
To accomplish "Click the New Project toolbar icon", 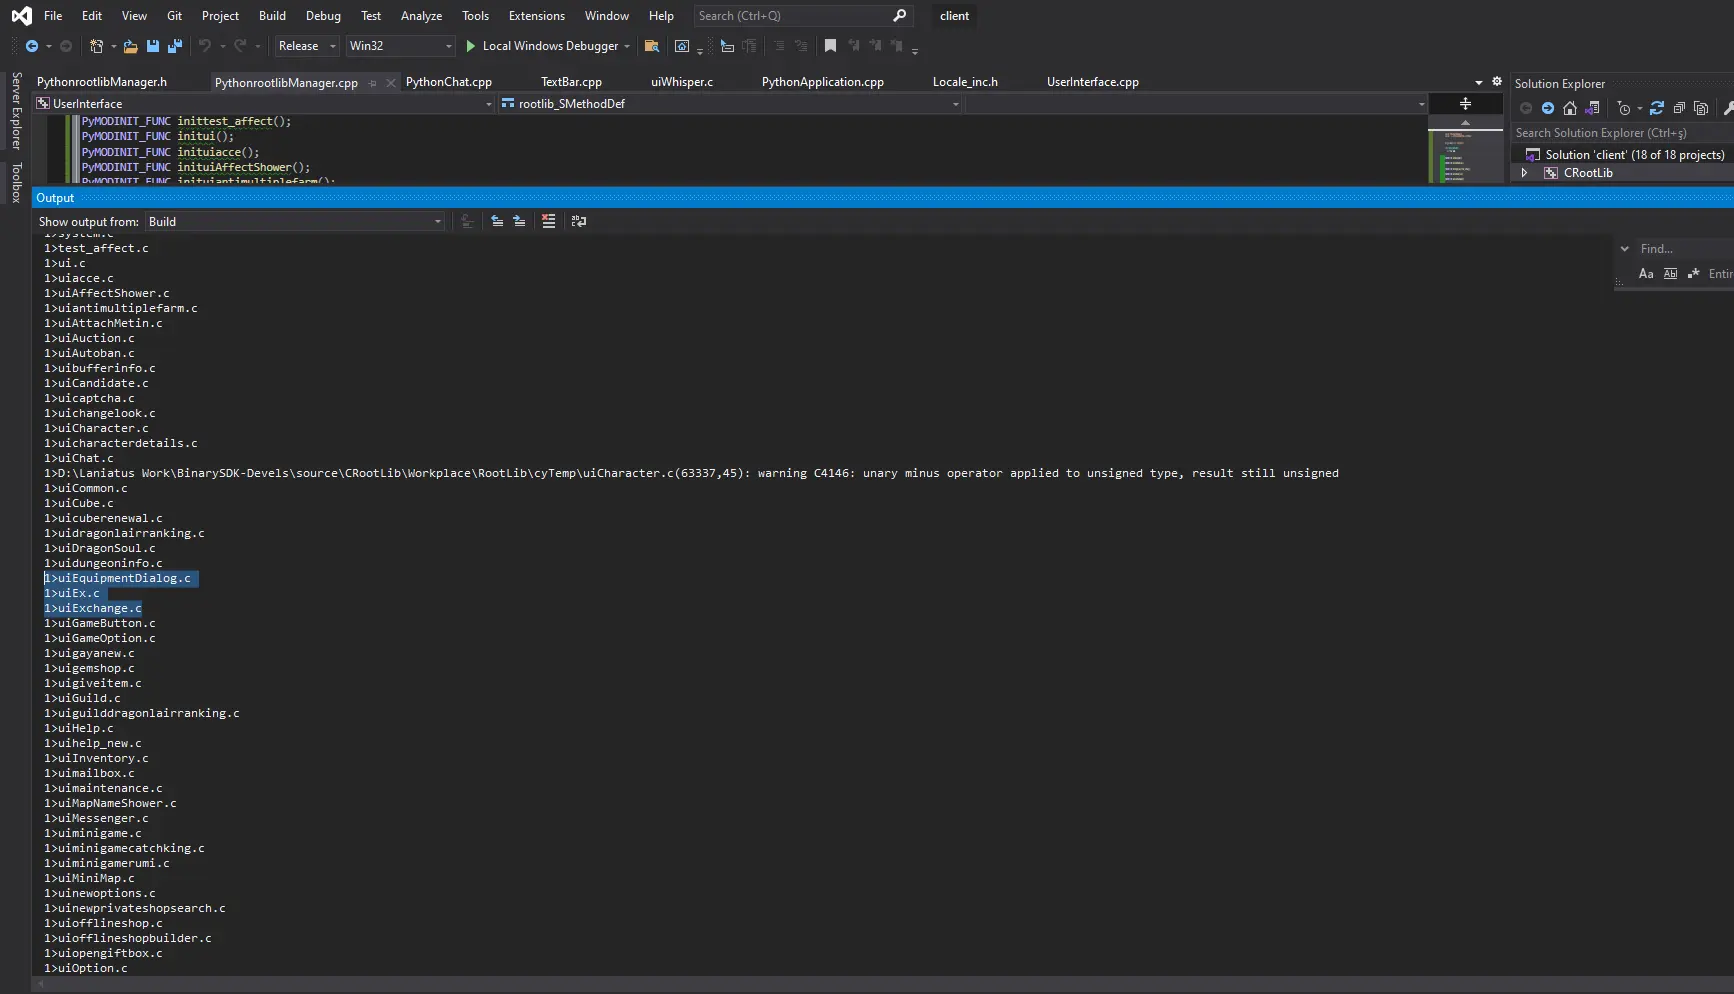I will tap(96, 46).
